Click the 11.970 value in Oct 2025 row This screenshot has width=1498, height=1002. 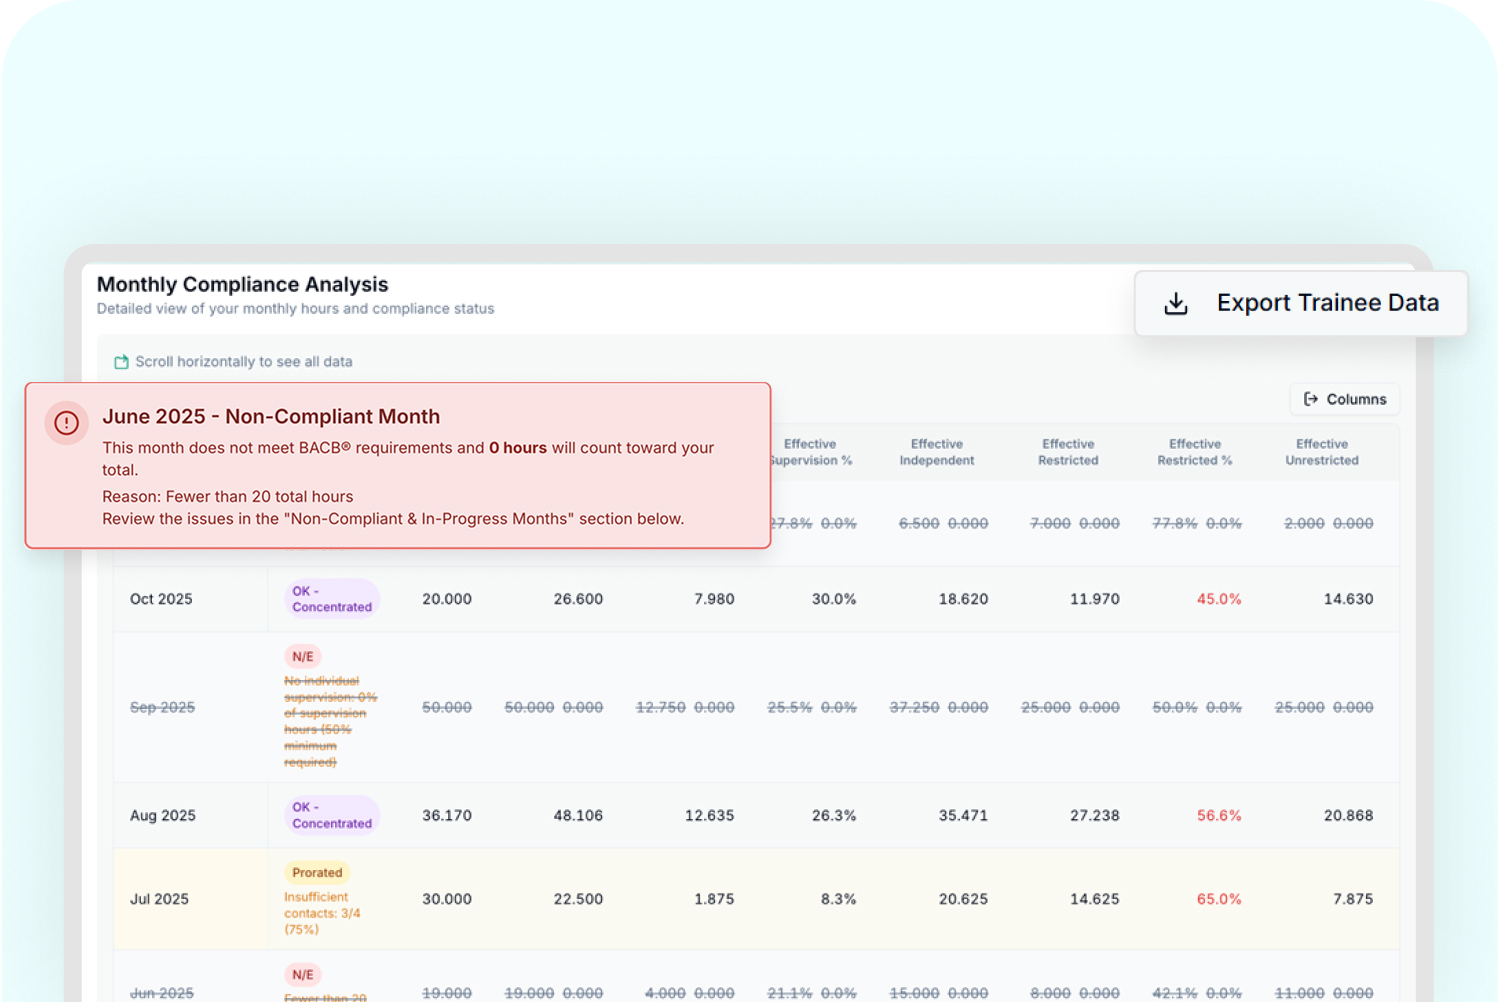(x=1094, y=599)
